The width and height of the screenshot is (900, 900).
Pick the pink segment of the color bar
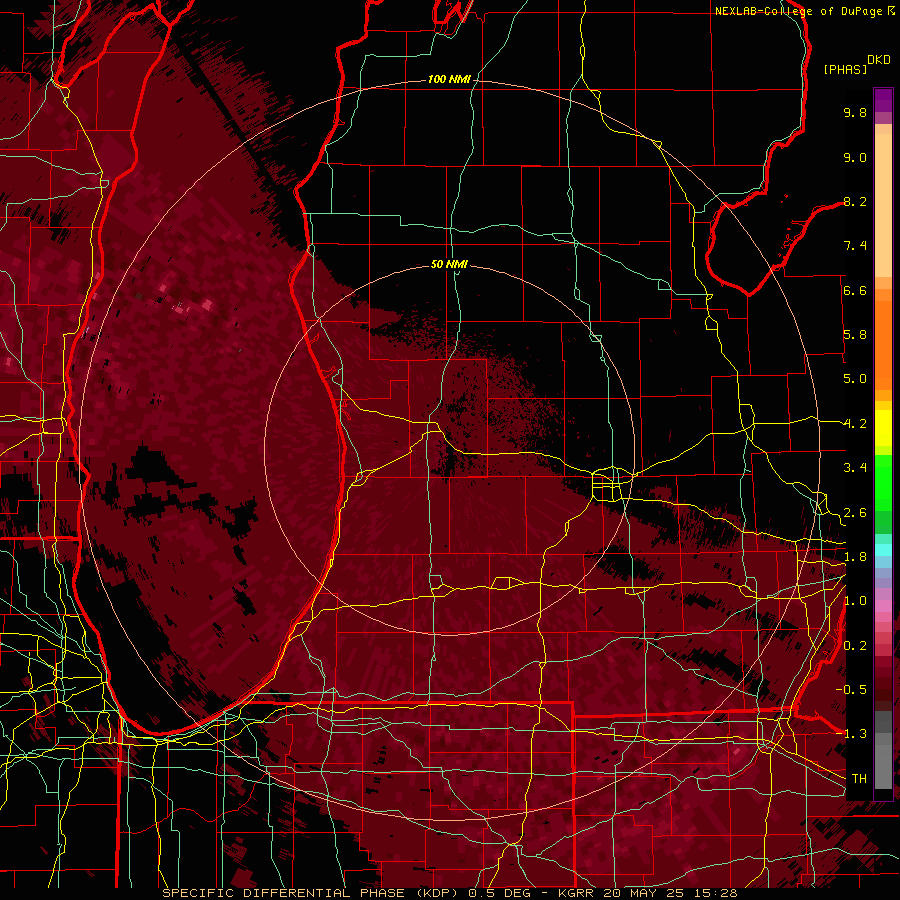click(x=883, y=606)
